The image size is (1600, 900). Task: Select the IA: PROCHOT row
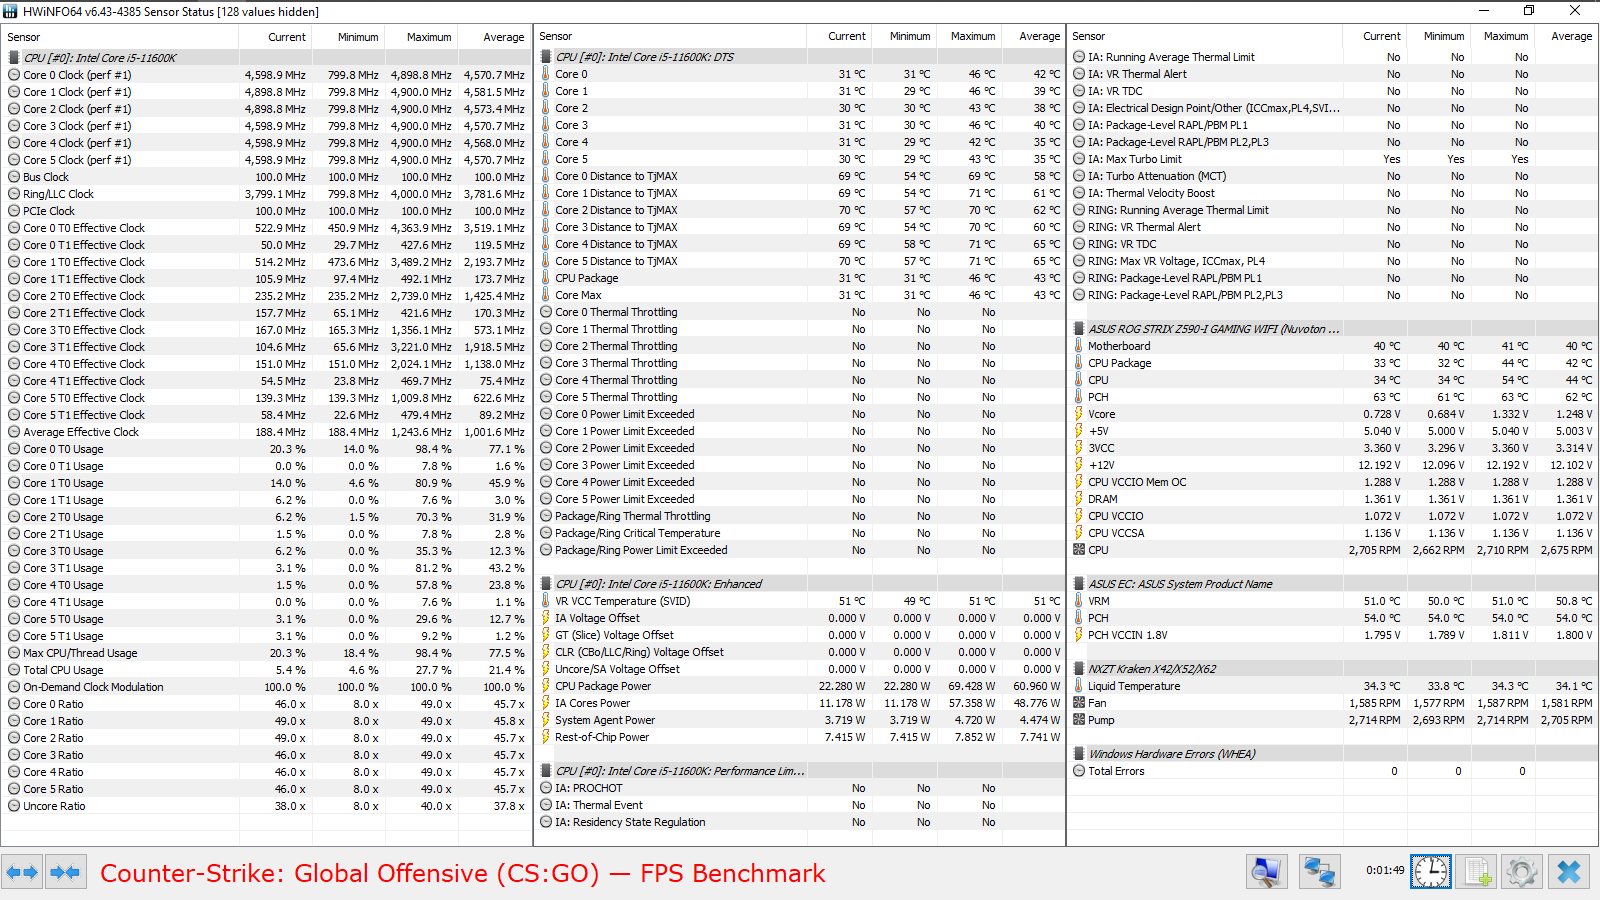pyautogui.click(x=800, y=788)
